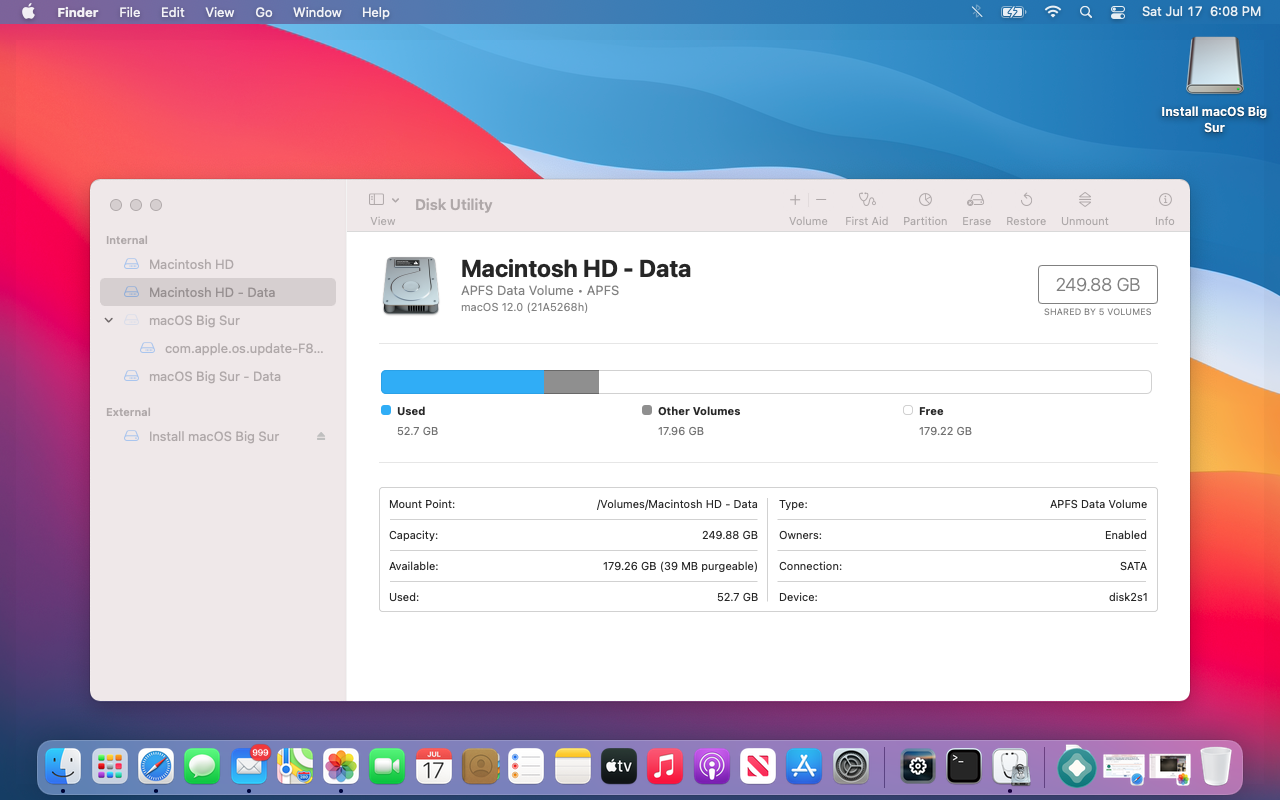This screenshot has width=1280, height=800.
Task: Select external Install macOS Big Sur disk
Action: [x=218, y=436]
